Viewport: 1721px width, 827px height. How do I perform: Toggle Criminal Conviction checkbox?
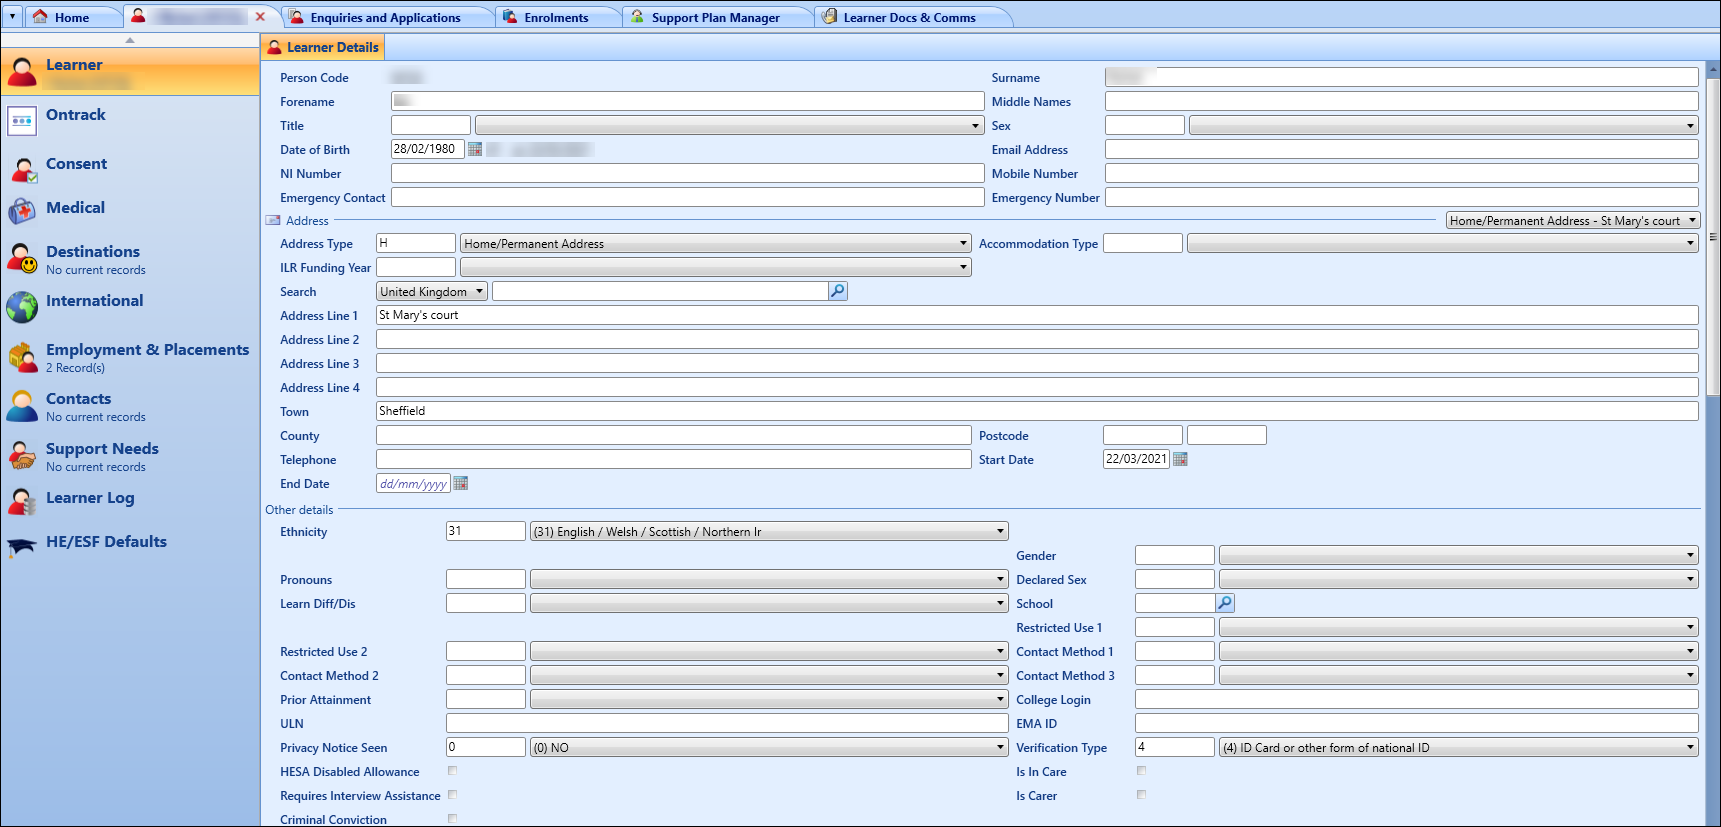tap(452, 819)
